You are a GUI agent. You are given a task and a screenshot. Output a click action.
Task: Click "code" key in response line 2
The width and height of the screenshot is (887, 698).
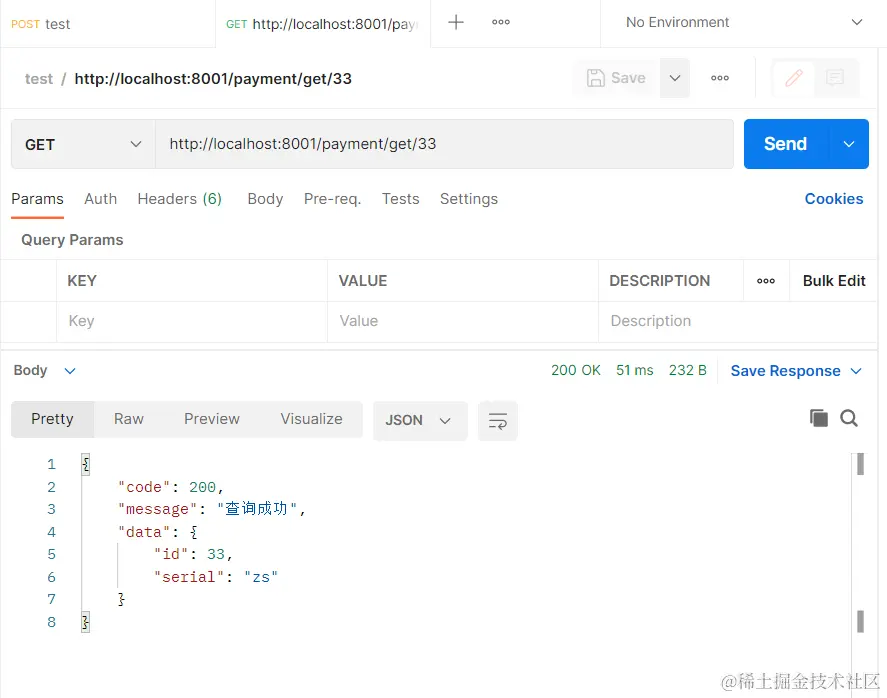point(144,487)
